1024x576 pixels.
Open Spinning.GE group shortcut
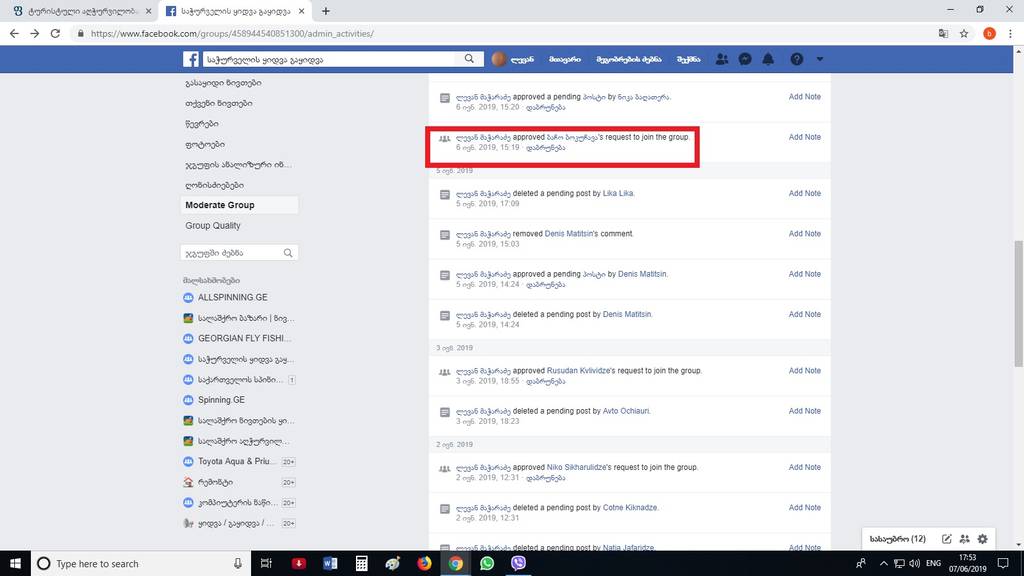(x=221, y=400)
